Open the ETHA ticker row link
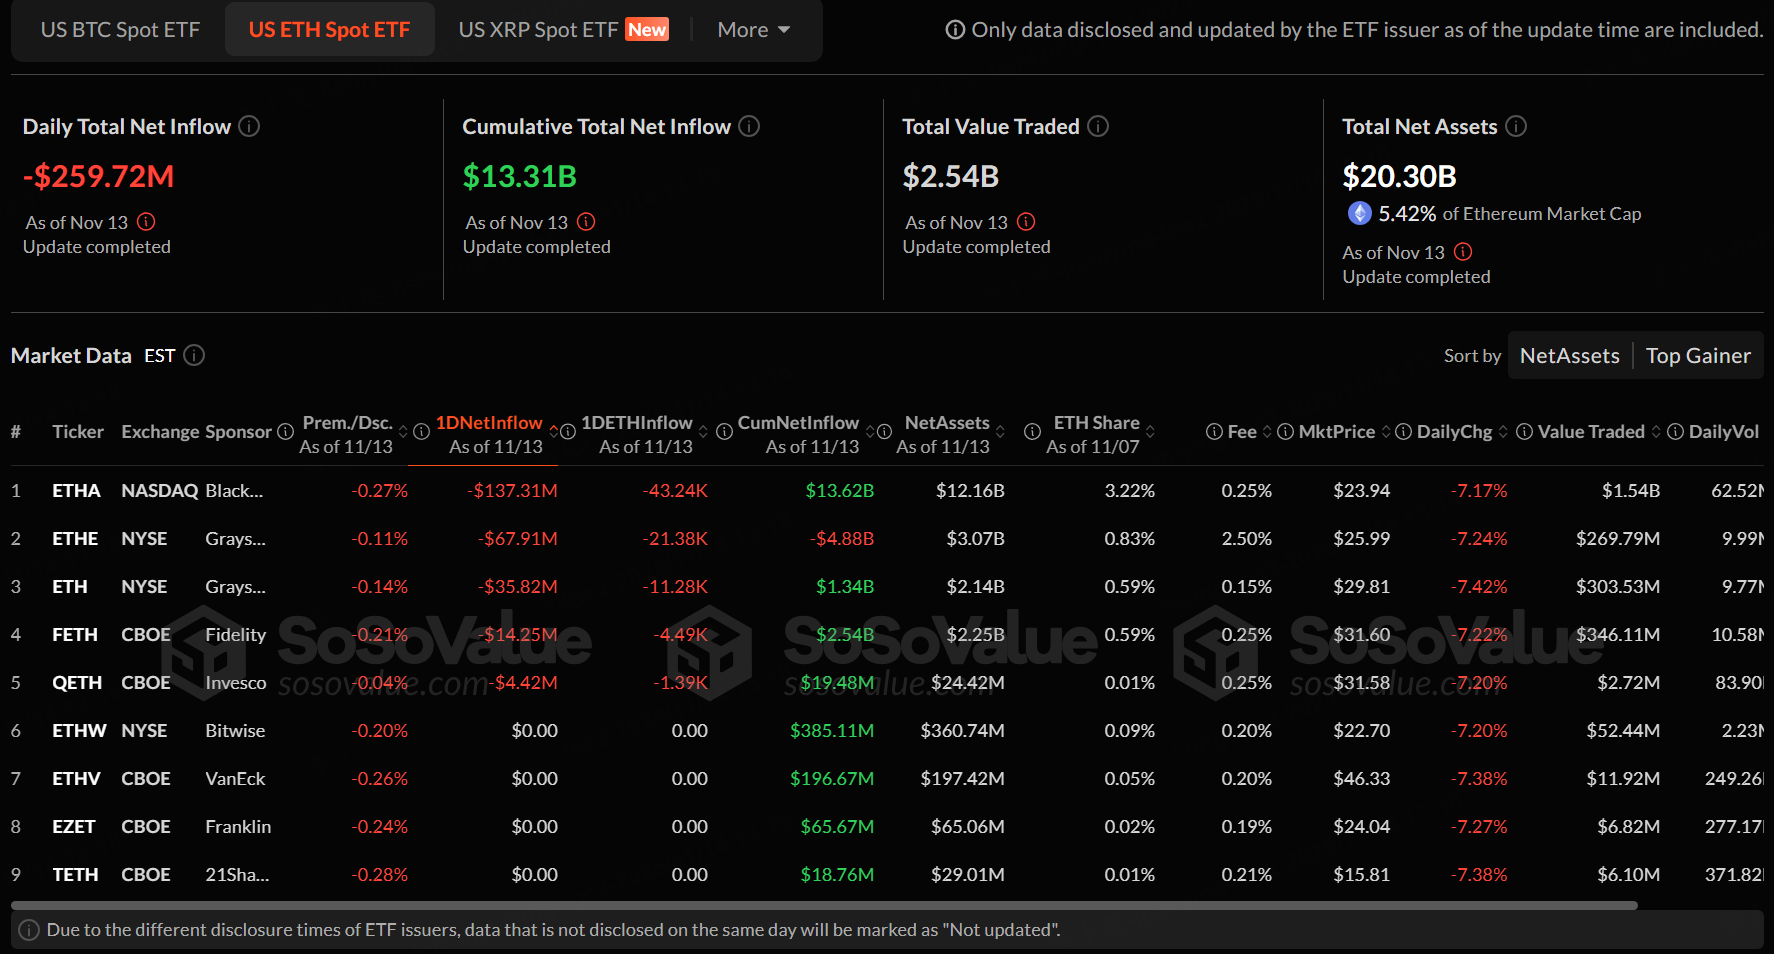Viewport: 1774px width, 954px height. pyautogui.click(x=76, y=491)
